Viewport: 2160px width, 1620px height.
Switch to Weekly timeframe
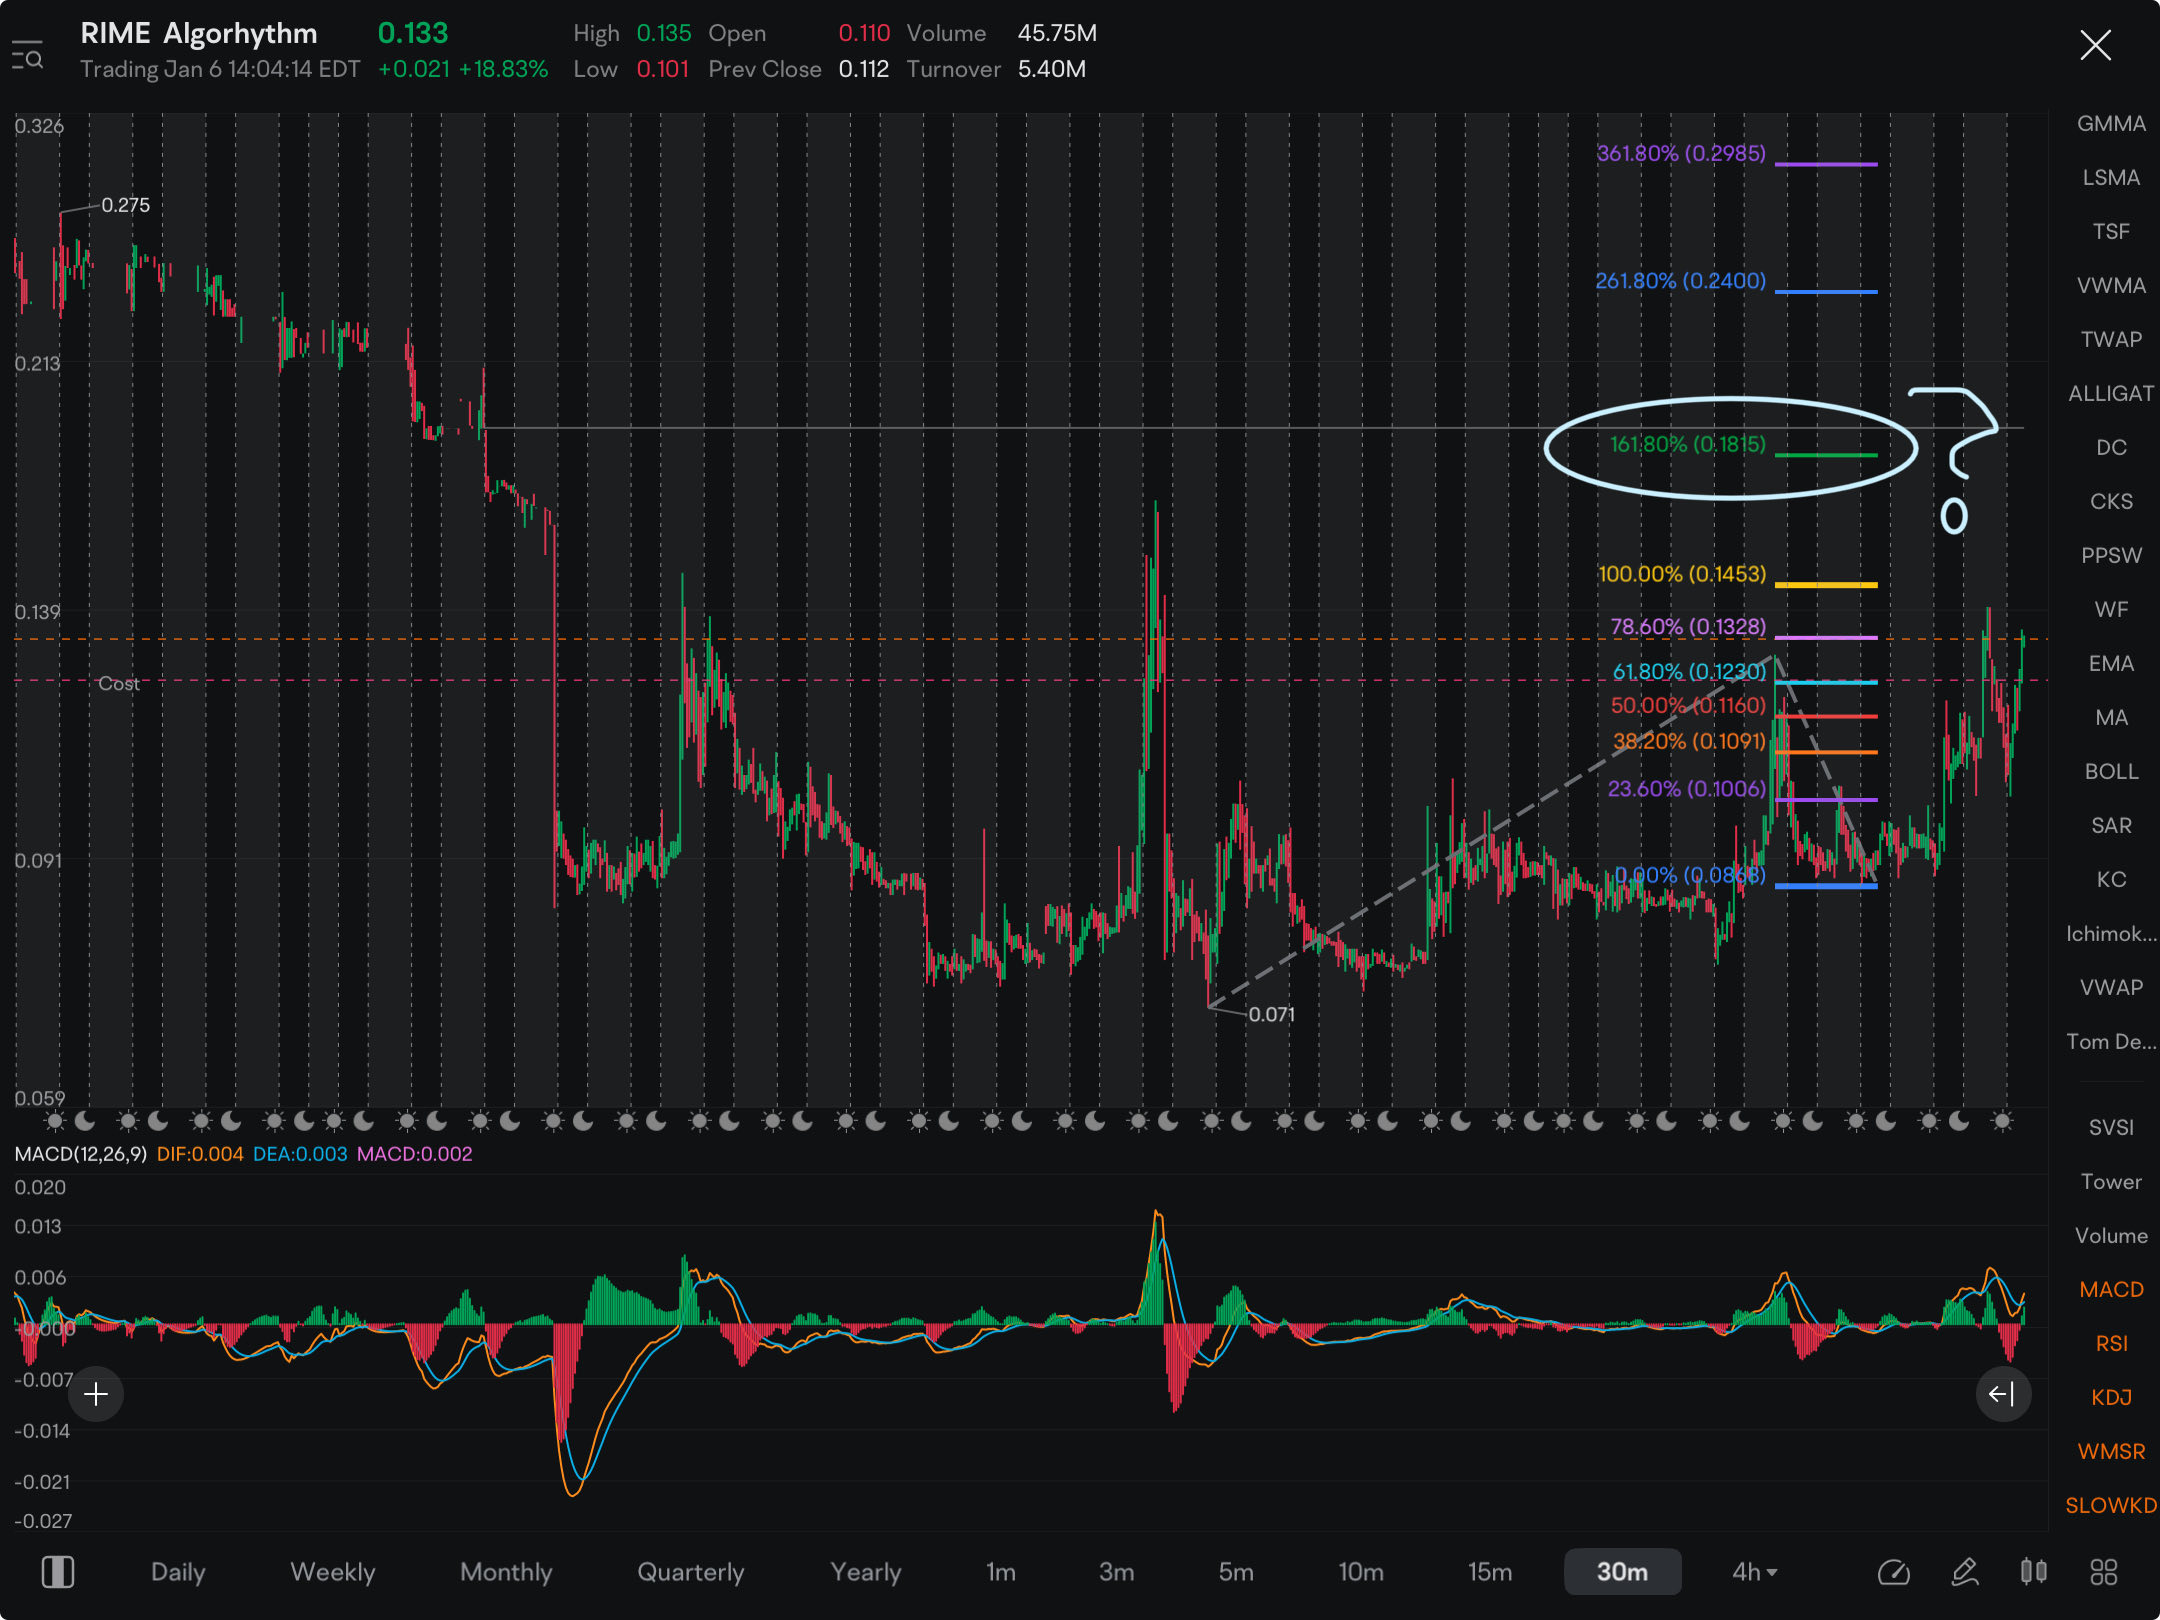333,1572
